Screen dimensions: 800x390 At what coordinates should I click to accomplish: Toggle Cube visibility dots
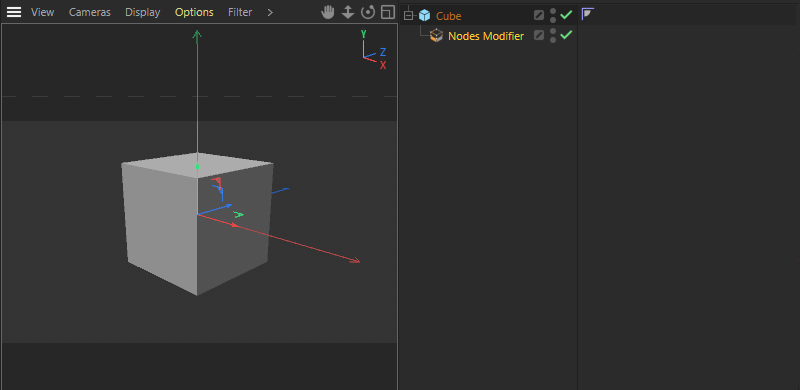(553, 15)
